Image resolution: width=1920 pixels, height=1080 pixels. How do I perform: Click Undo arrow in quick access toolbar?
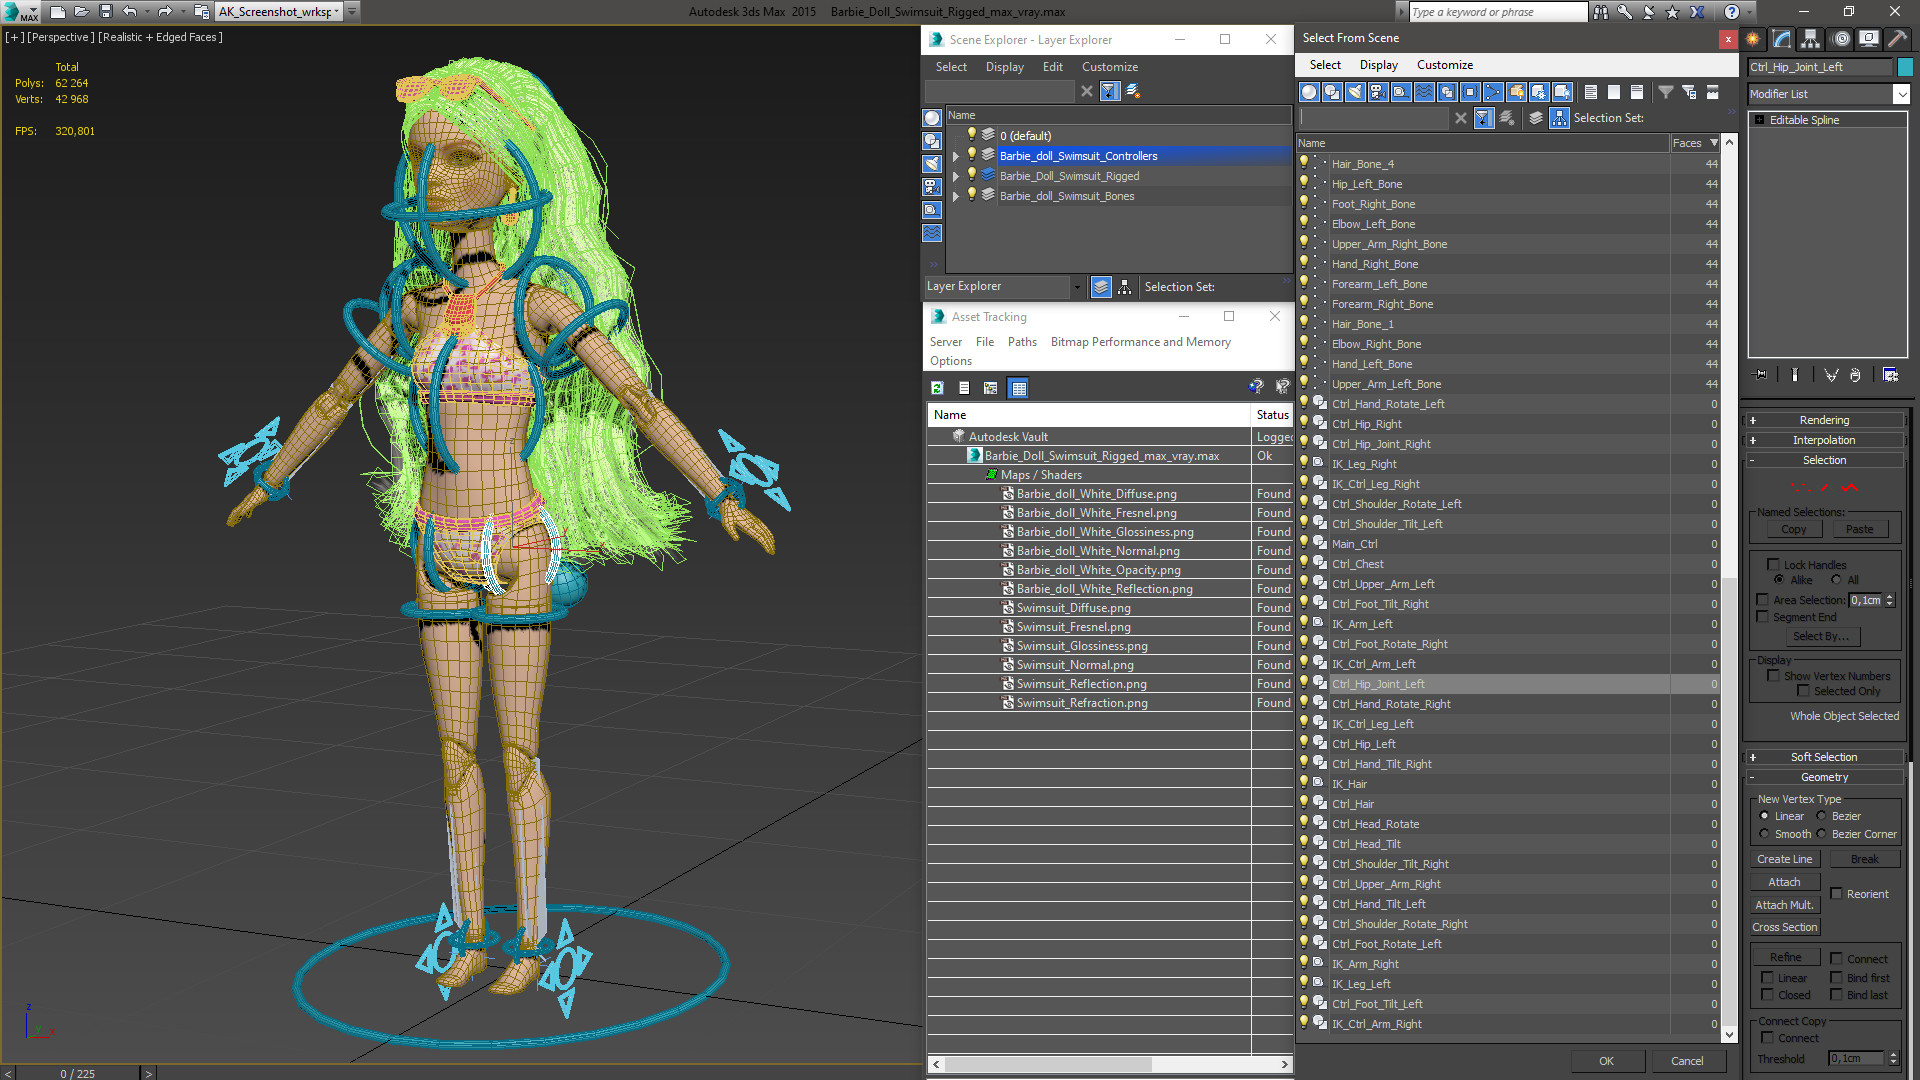point(130,12)
